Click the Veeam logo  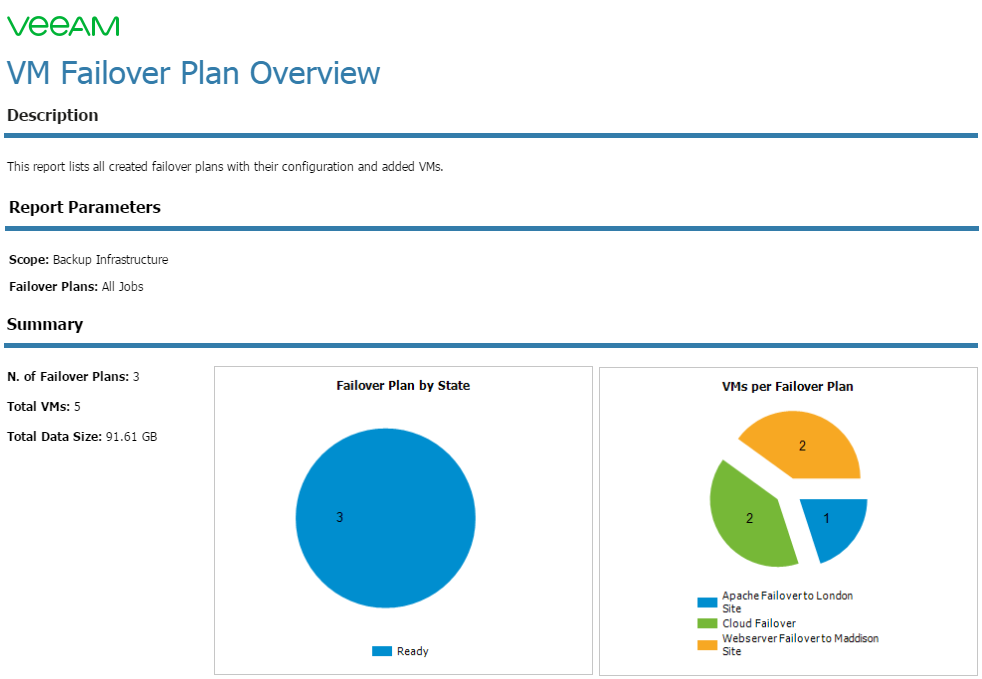pos(63,26)
